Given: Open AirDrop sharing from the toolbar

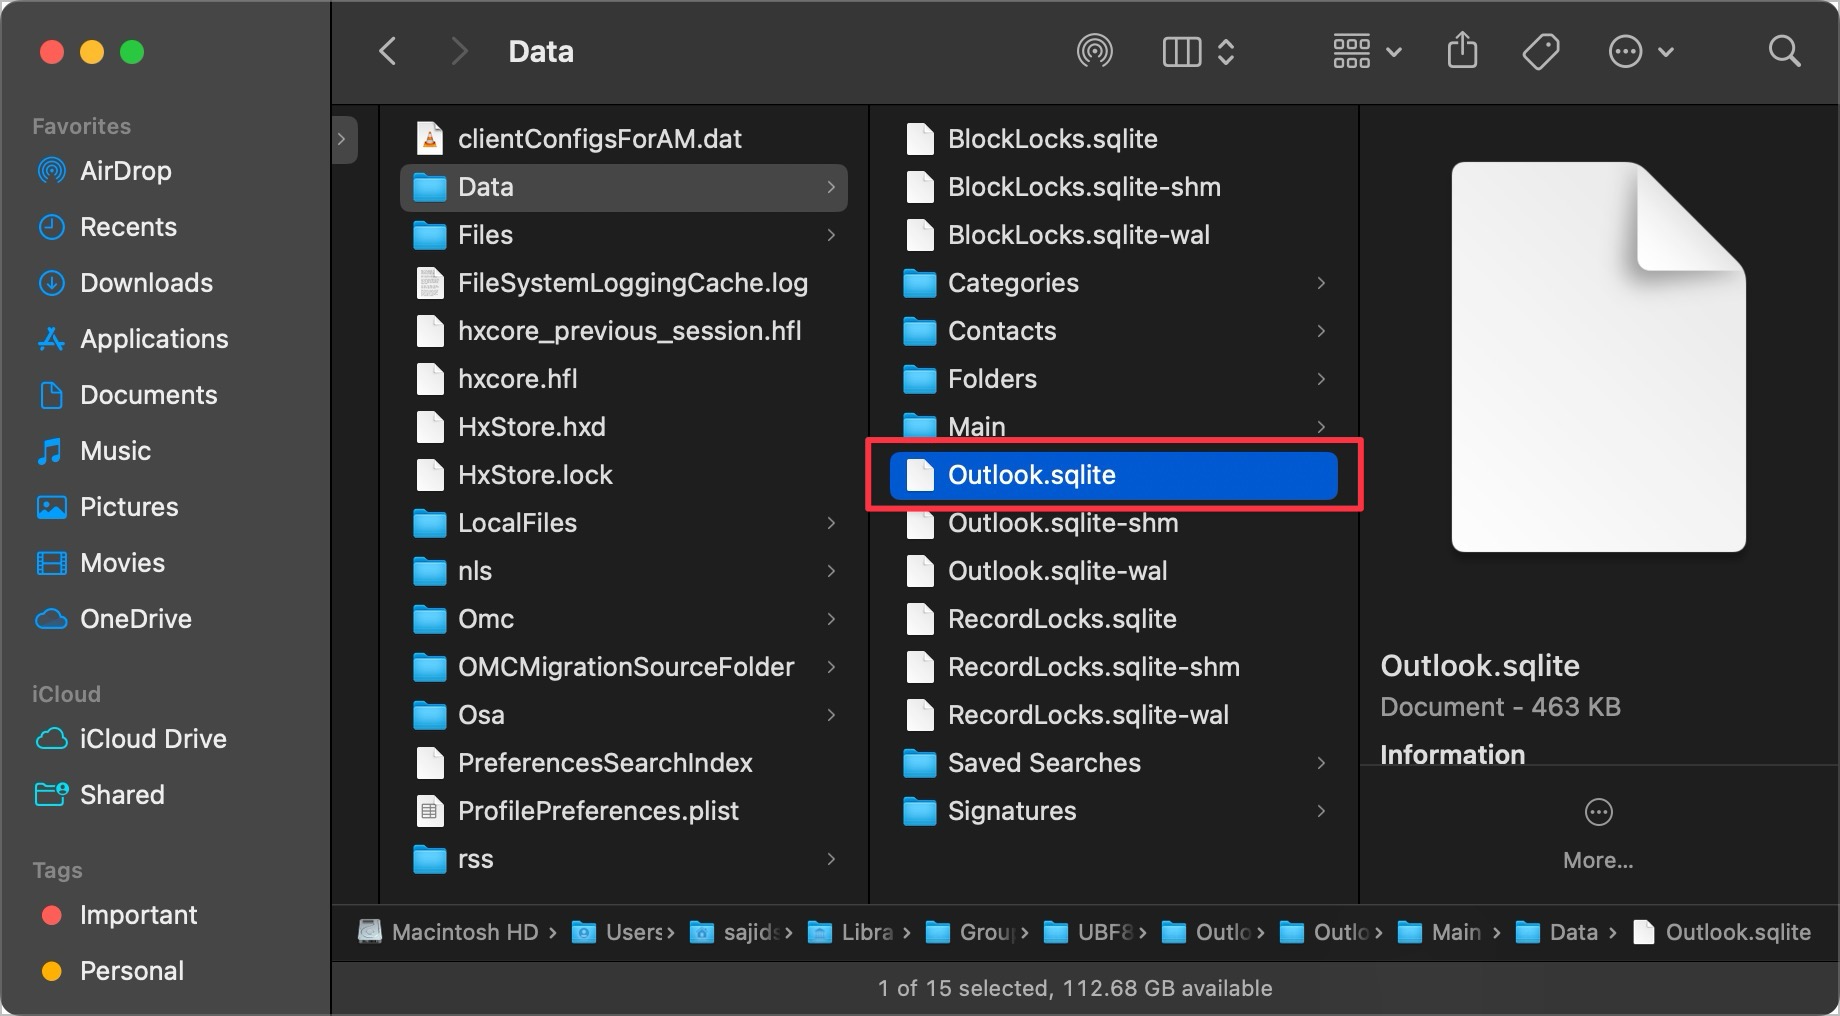Looking at the screenshot, I should (x=1095, y=50).
